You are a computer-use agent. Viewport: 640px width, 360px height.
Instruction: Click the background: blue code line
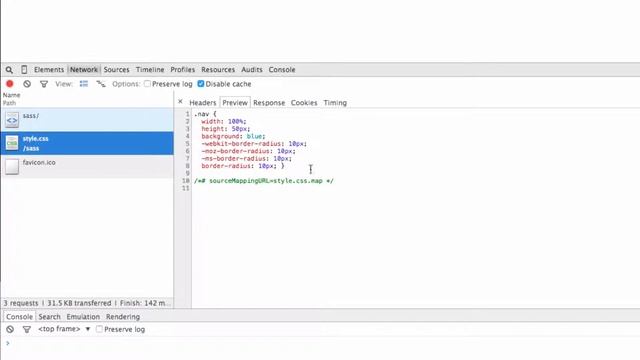(x=233, y=136)
